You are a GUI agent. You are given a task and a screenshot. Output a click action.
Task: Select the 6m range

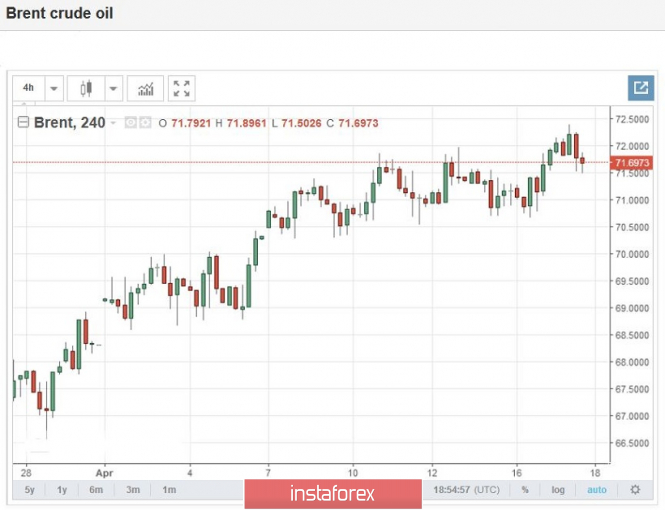click(96, 490)
